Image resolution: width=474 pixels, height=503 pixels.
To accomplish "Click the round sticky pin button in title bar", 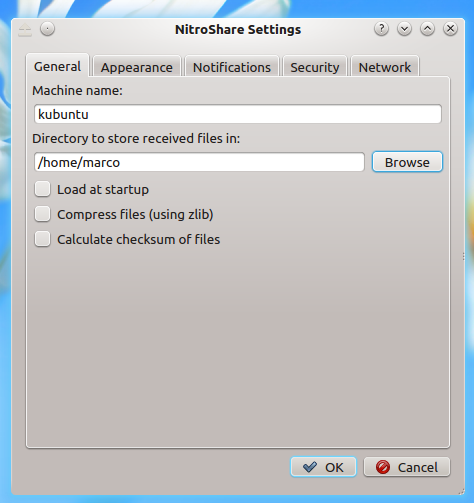I will tap(47, 29).
